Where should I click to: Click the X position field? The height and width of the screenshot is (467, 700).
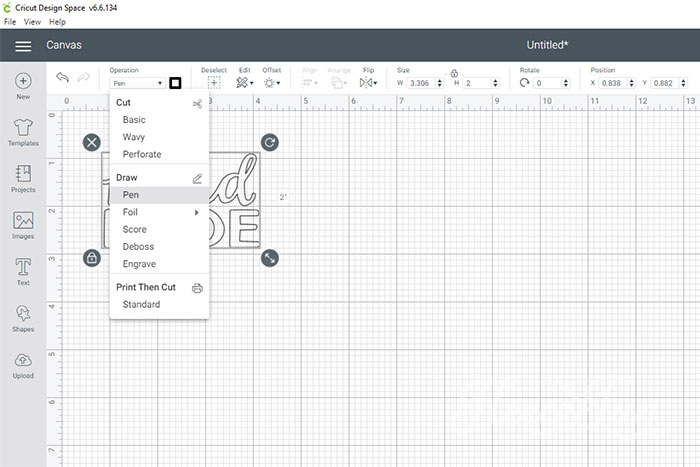click(613, 83)
